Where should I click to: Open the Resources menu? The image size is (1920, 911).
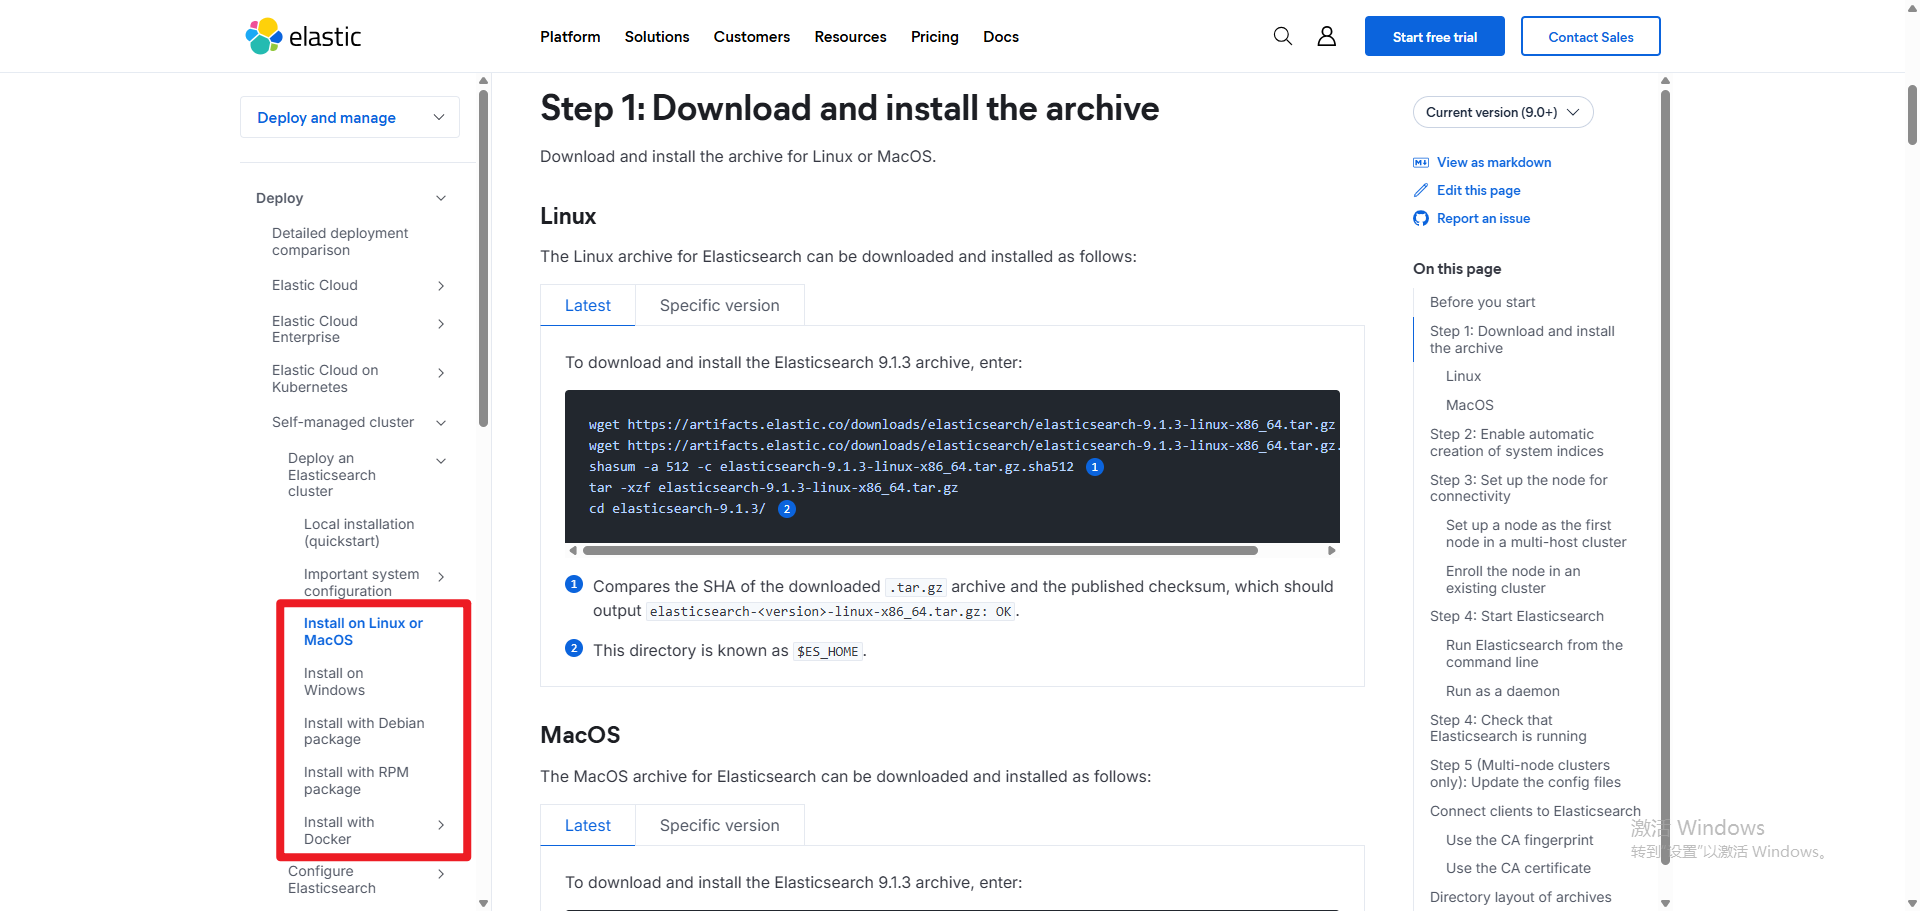850,36
